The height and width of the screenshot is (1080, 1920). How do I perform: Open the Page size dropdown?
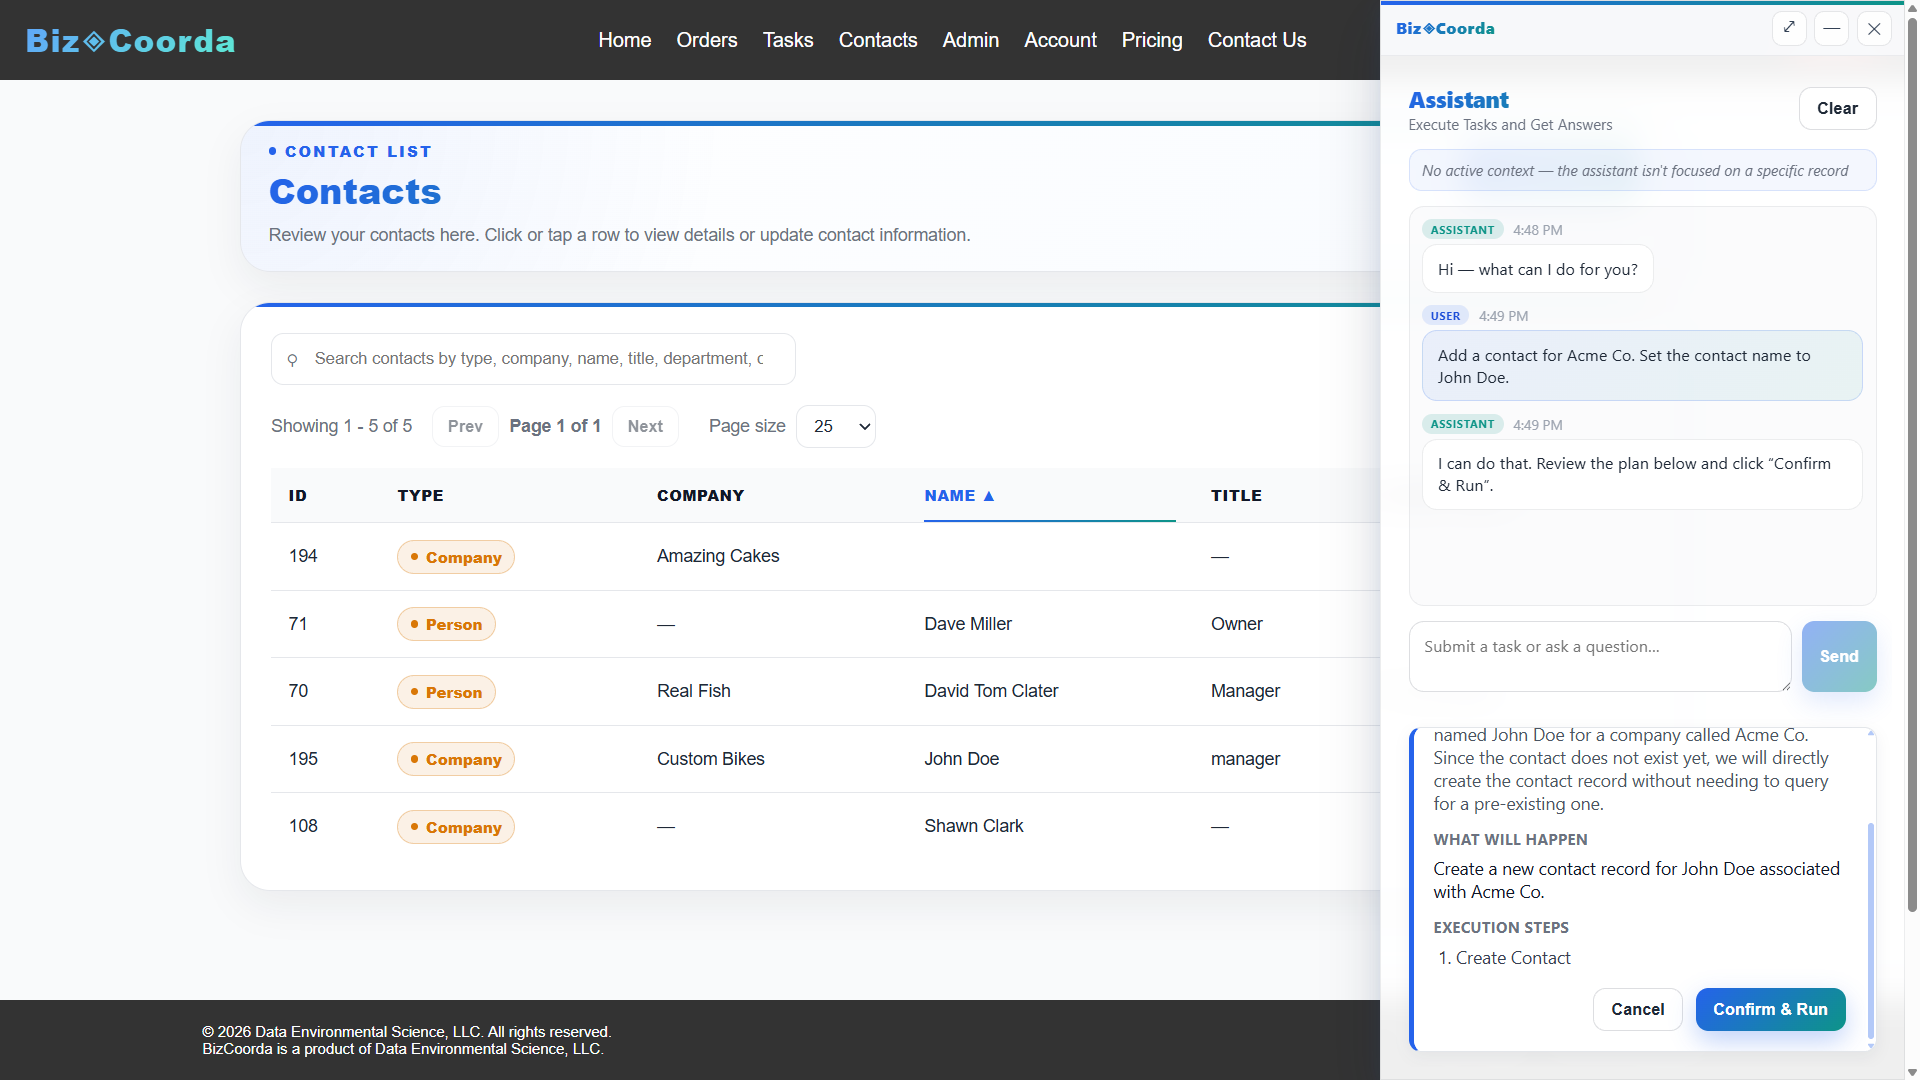[x=836, y=426]
